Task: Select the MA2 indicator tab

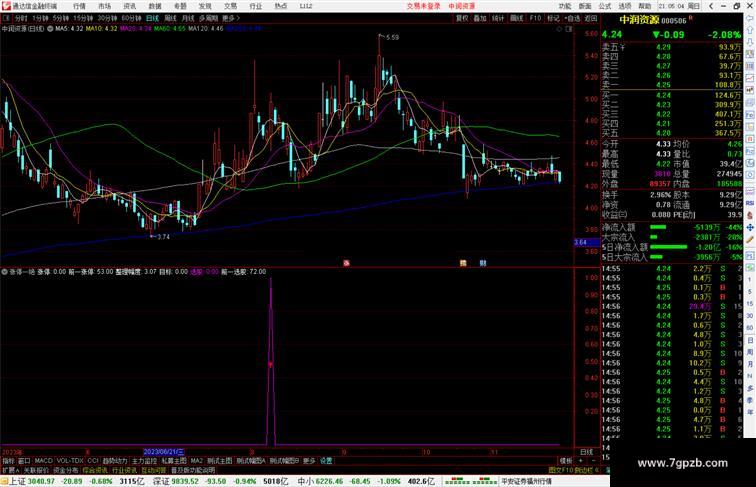Action: 196,461
